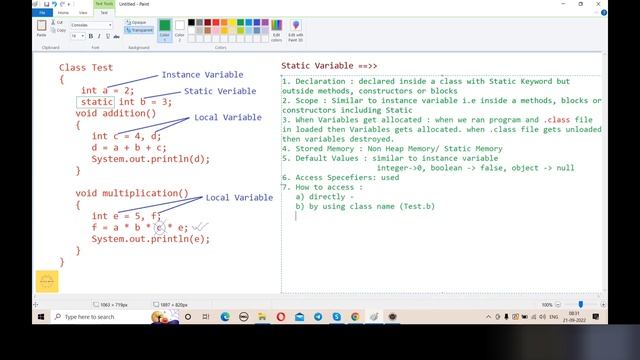
Task: Click the ENG language indicator
Action: tap(554, 317)
